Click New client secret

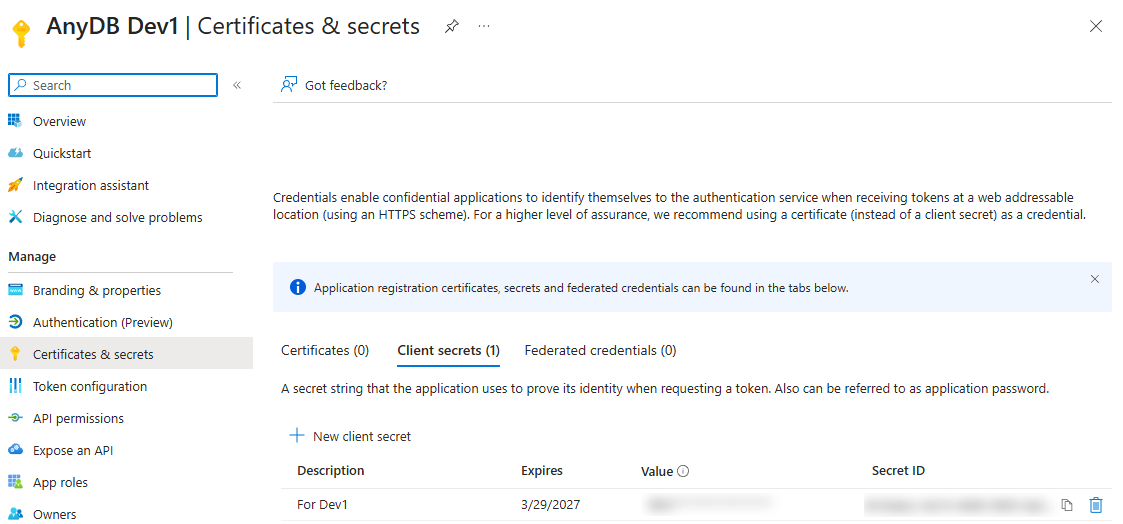[362, 436]
